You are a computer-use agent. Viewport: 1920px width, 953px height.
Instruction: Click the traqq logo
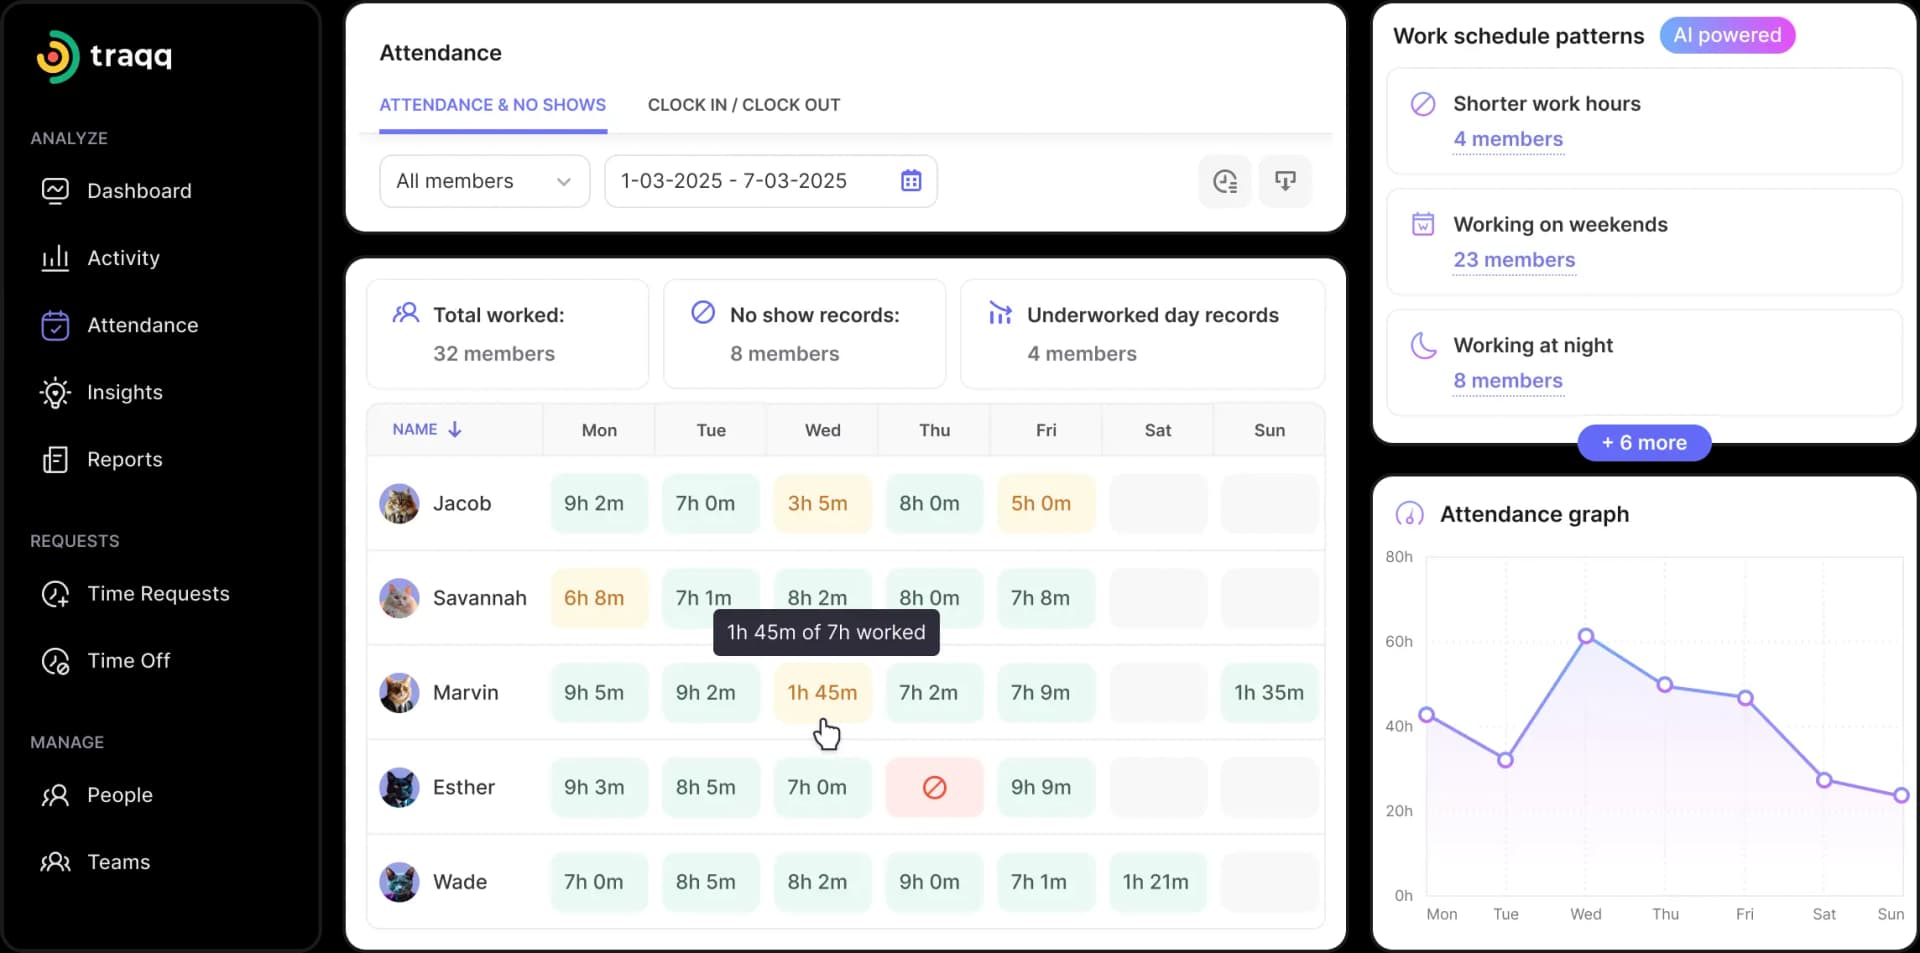[103, 56]
